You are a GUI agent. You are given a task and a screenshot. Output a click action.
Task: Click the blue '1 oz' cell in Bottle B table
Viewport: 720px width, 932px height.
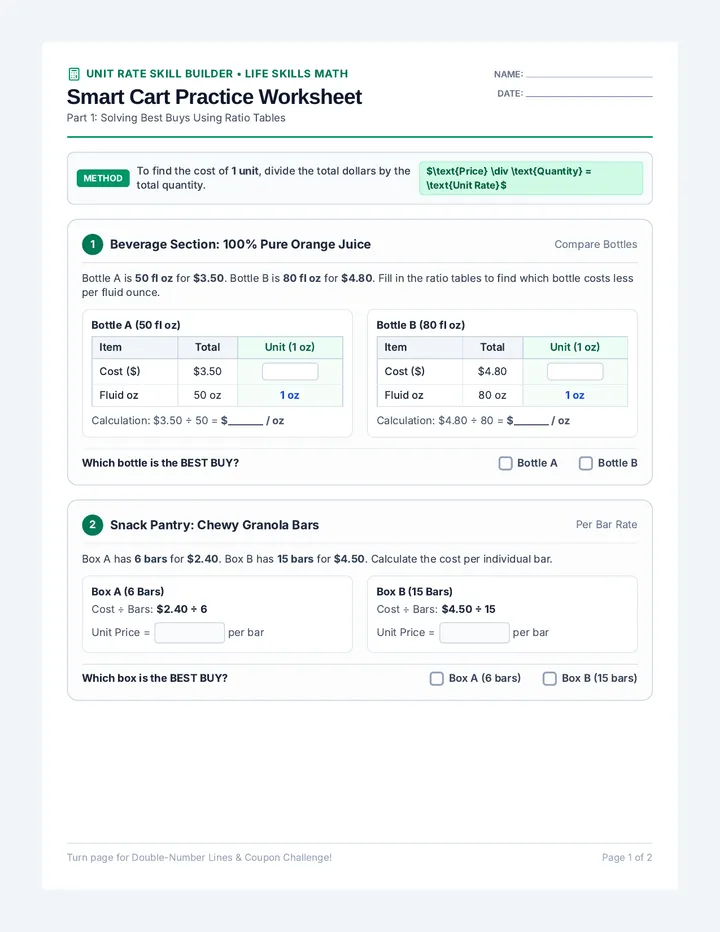pos(575,395)
